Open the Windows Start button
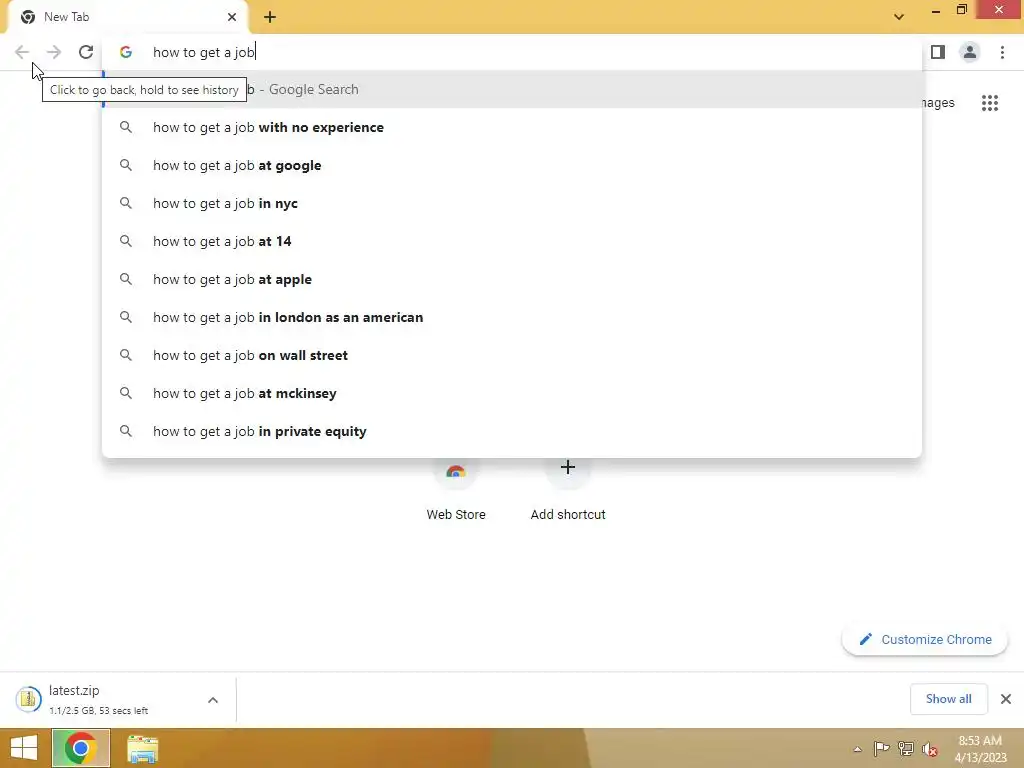The width and height of the screenshot is (1024, 768). pyautogui.click(x=24, y=748)
